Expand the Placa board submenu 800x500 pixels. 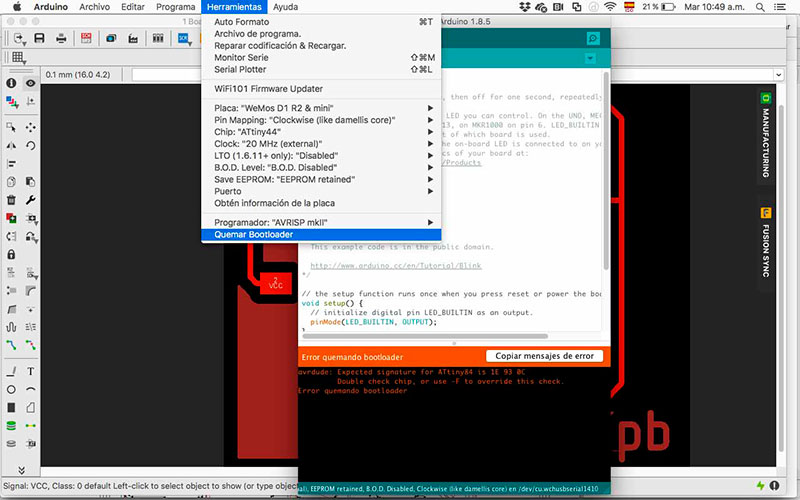point(321,108)
